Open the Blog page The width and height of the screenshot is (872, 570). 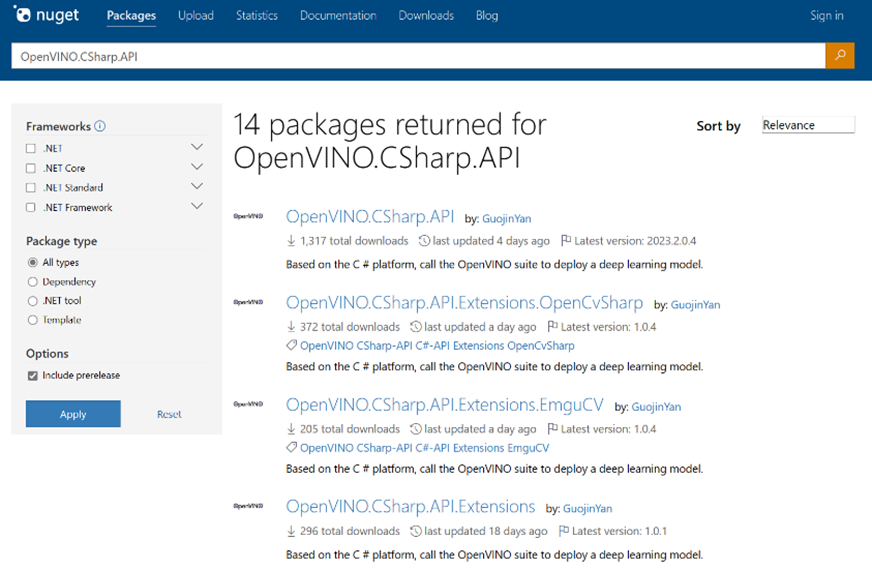coord(487,16)
